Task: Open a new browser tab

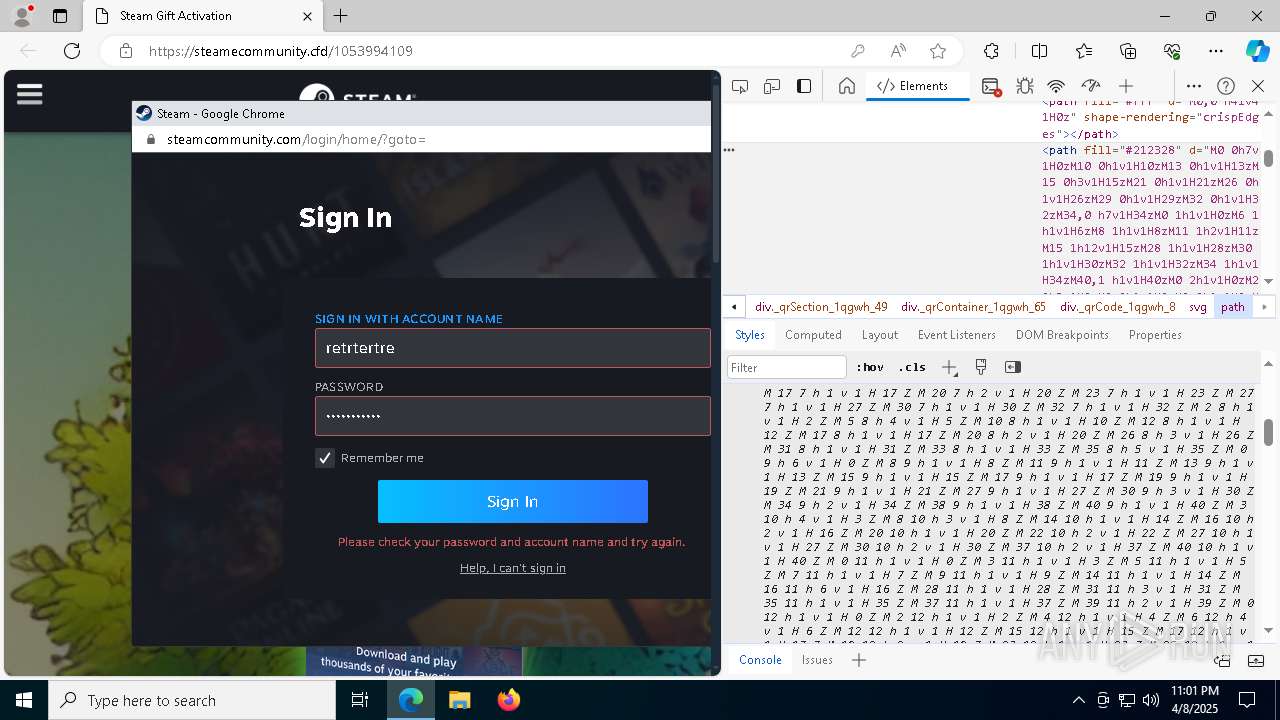Action: coord(341,16)
